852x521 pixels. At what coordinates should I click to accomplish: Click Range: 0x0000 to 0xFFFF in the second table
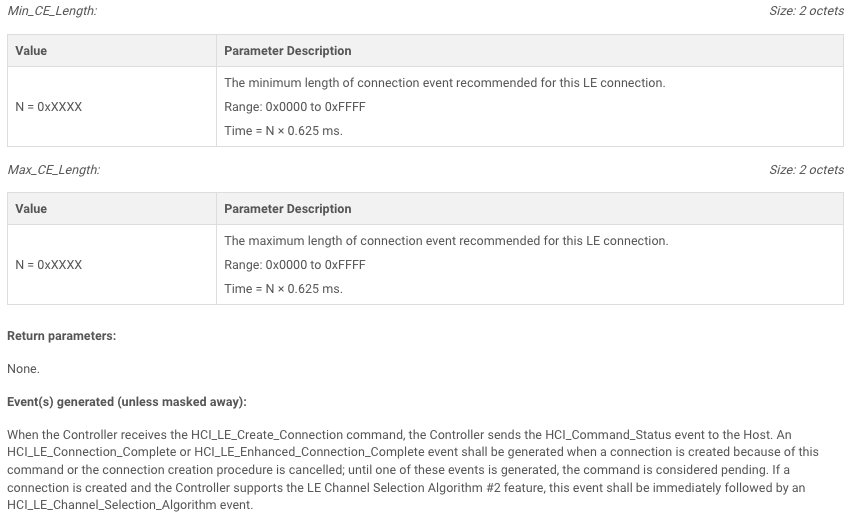295,265
